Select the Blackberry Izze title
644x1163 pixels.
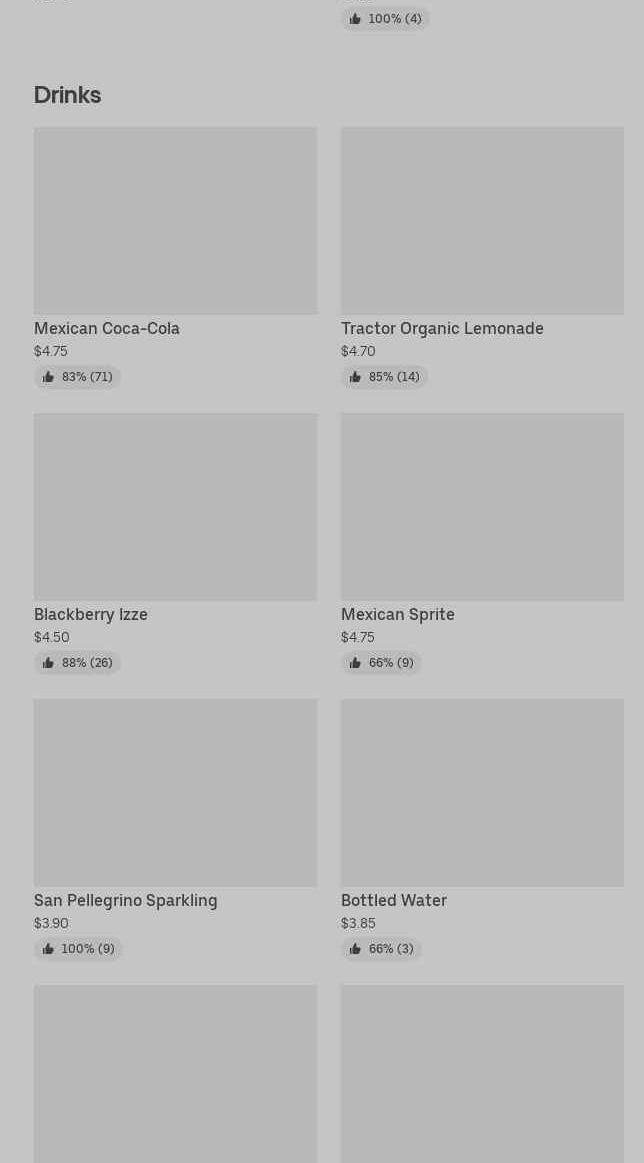(91, 614)
